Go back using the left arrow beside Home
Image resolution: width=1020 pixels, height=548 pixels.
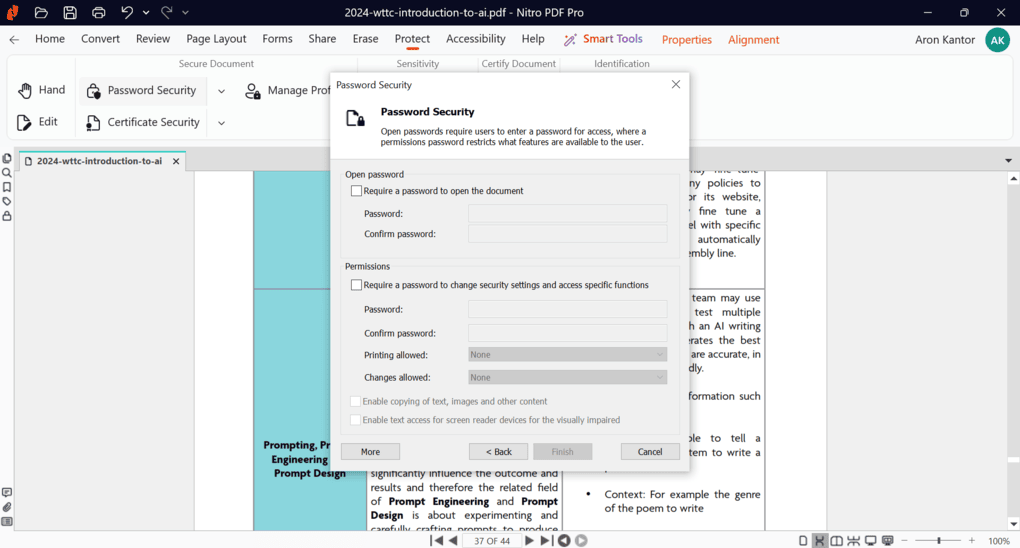point(14,40)
